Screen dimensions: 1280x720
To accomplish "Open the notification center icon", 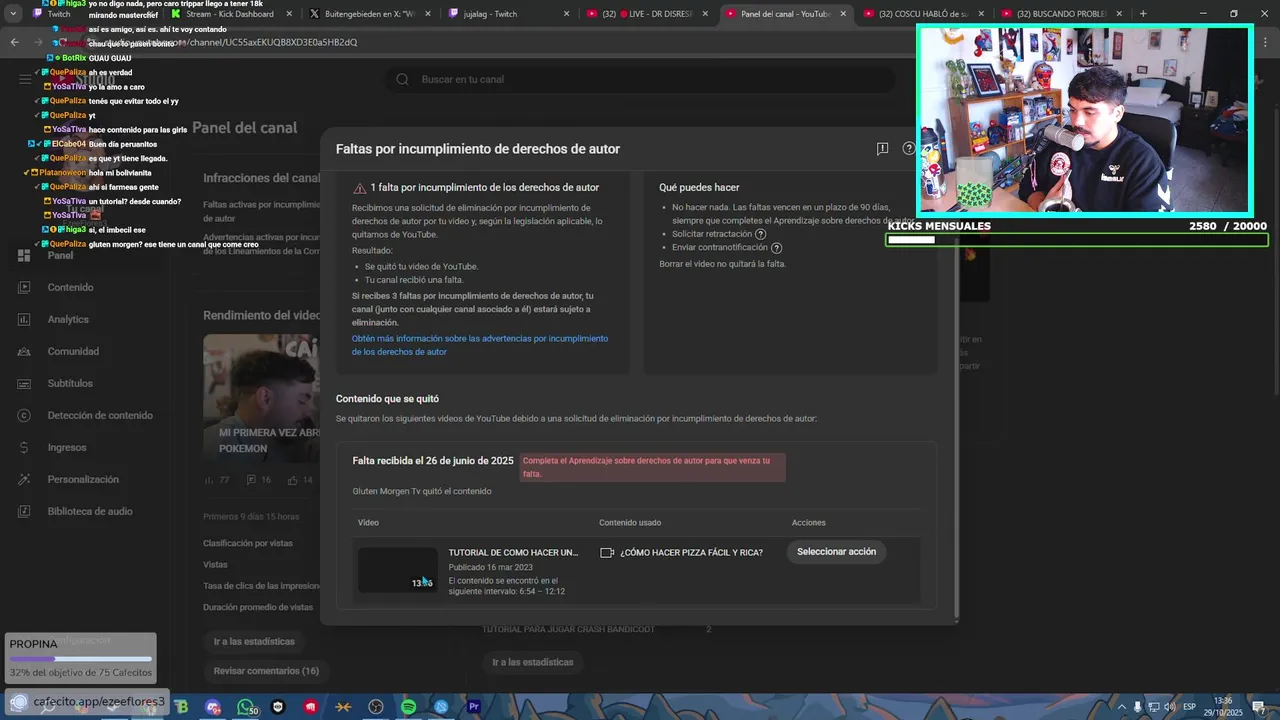I will [x=1258, y=707].
